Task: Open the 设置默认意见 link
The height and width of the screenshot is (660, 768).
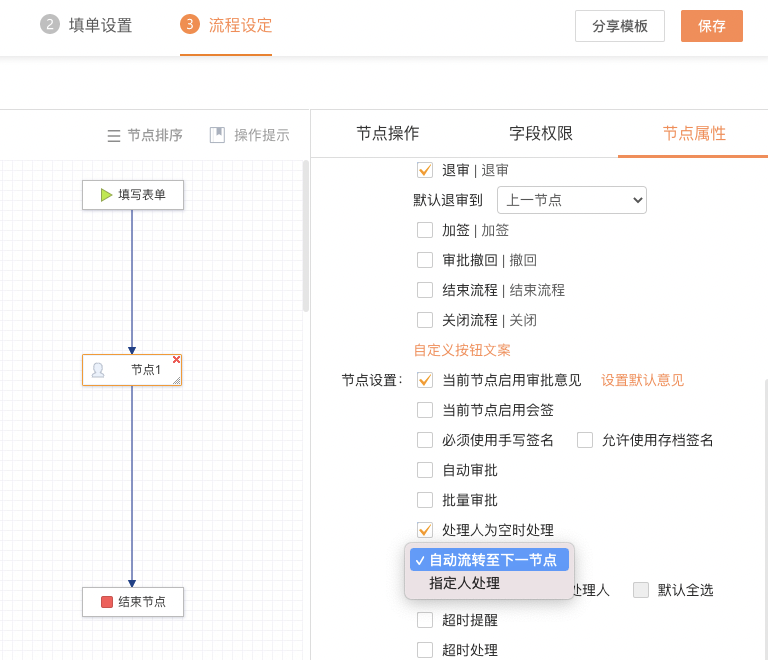Action: pos(642,380)
